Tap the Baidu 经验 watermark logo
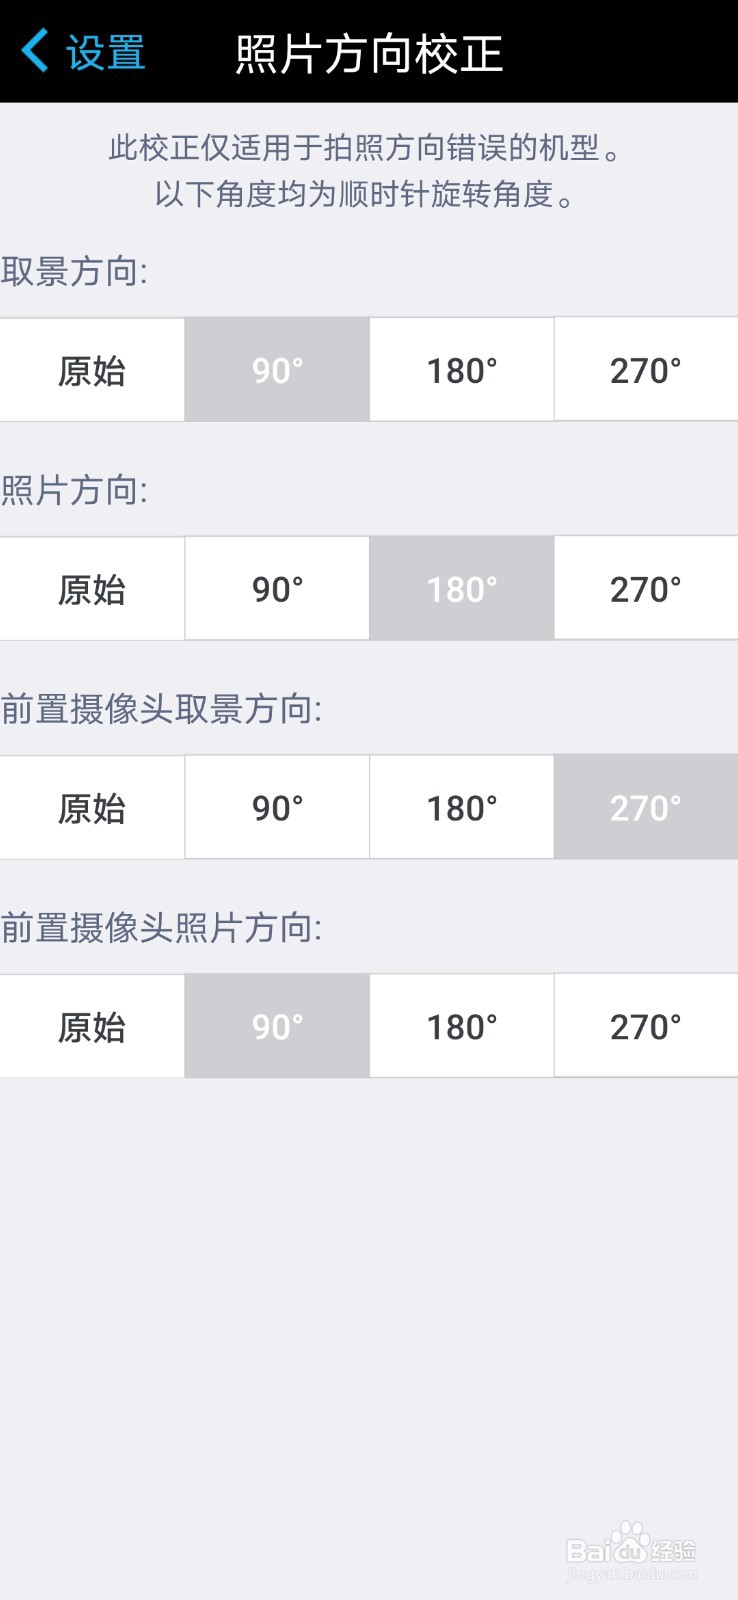Image resolution: width=738 pixels, height=1600 pixels. pos(631,1551)
